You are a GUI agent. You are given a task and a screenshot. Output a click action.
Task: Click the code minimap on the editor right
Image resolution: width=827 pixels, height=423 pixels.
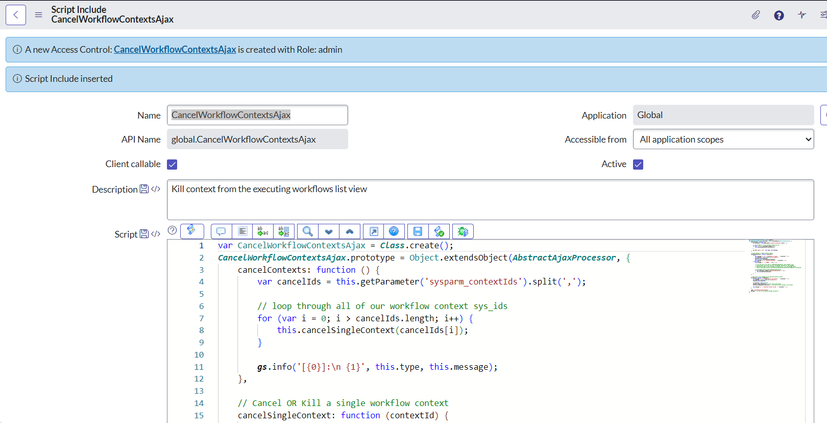pos(775,266)
